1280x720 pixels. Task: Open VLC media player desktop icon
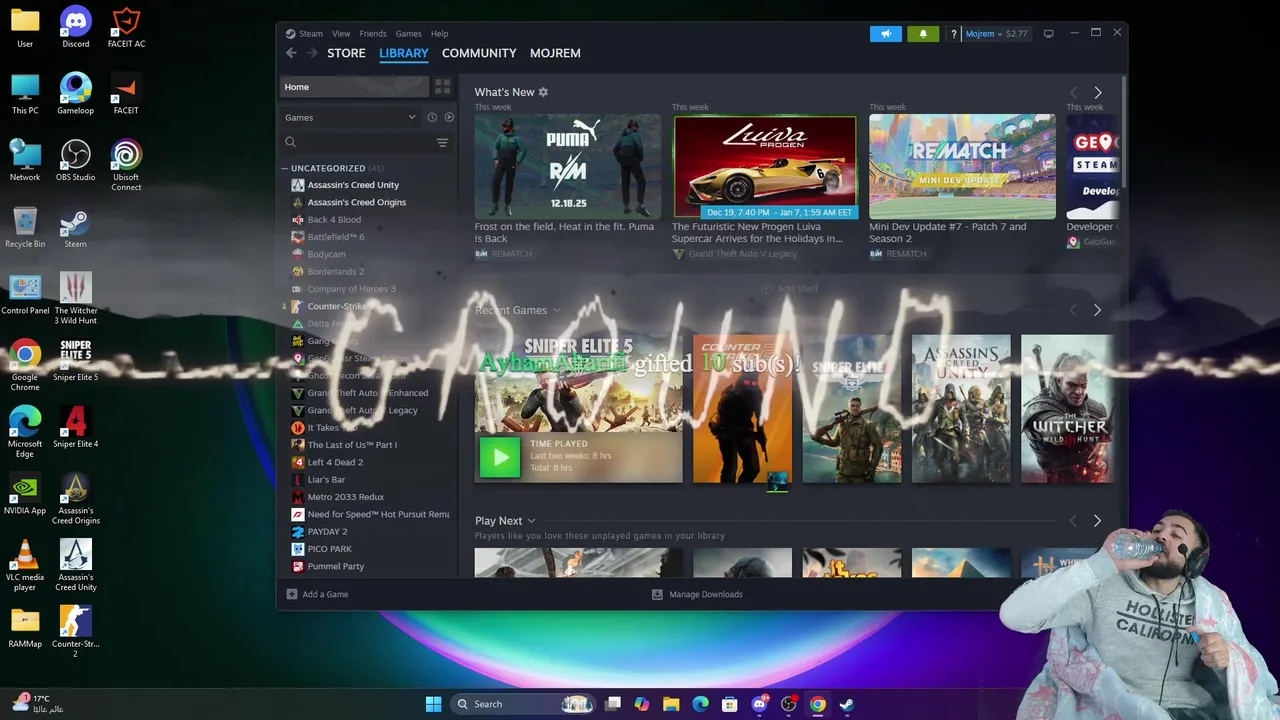click(25, 565)
